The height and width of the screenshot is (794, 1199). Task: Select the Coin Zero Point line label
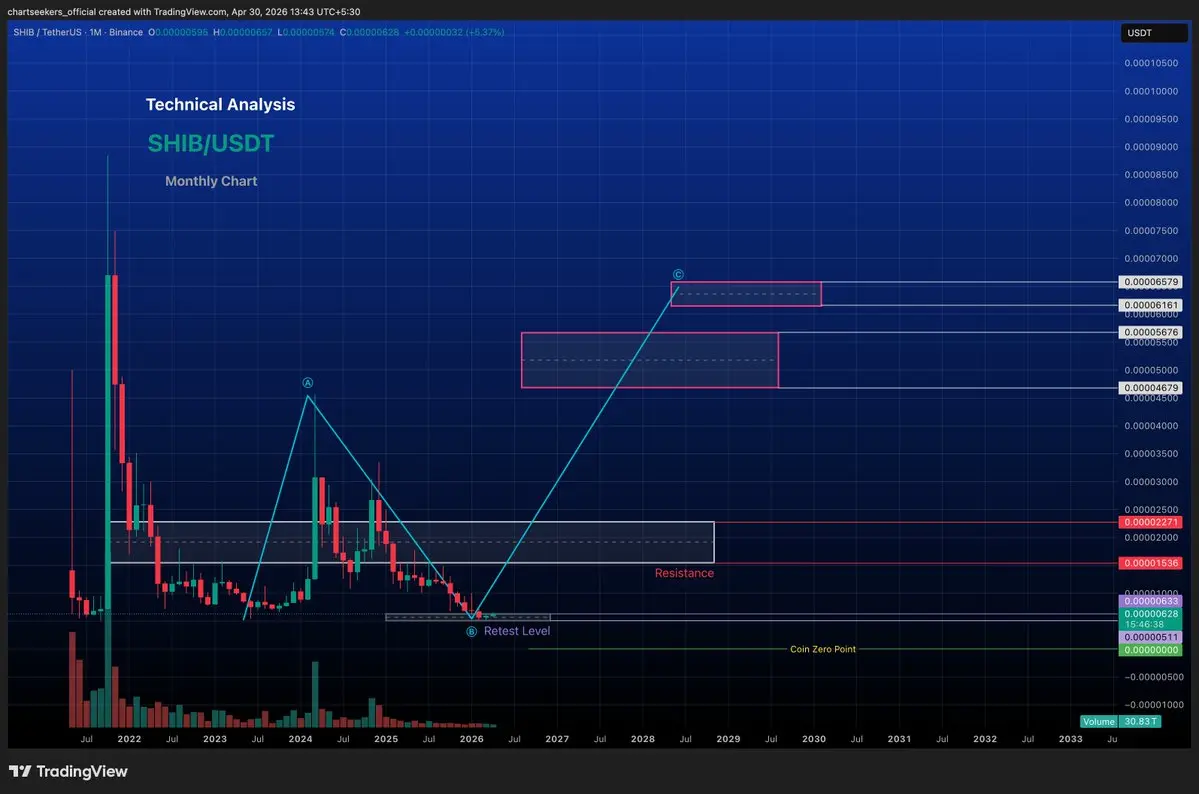pos(823,649)
